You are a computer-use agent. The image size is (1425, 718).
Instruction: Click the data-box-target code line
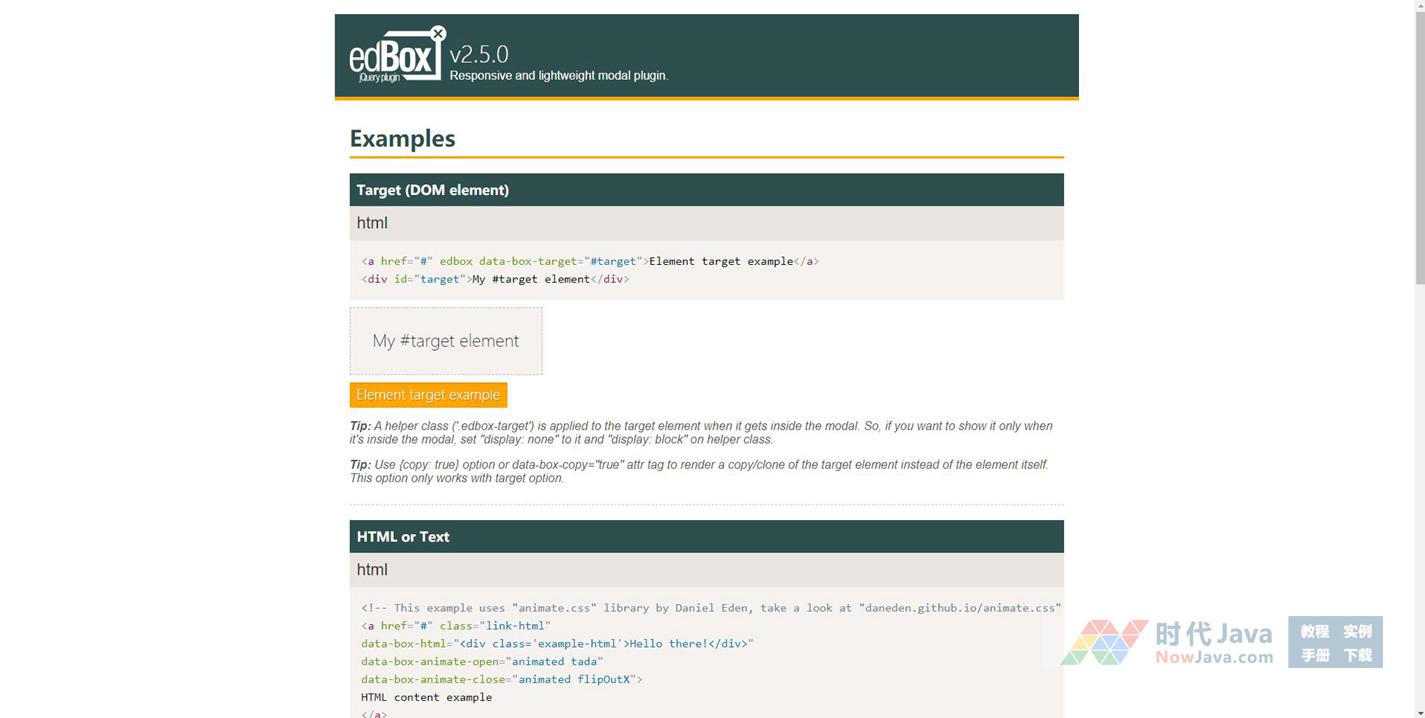coord(590,262)
